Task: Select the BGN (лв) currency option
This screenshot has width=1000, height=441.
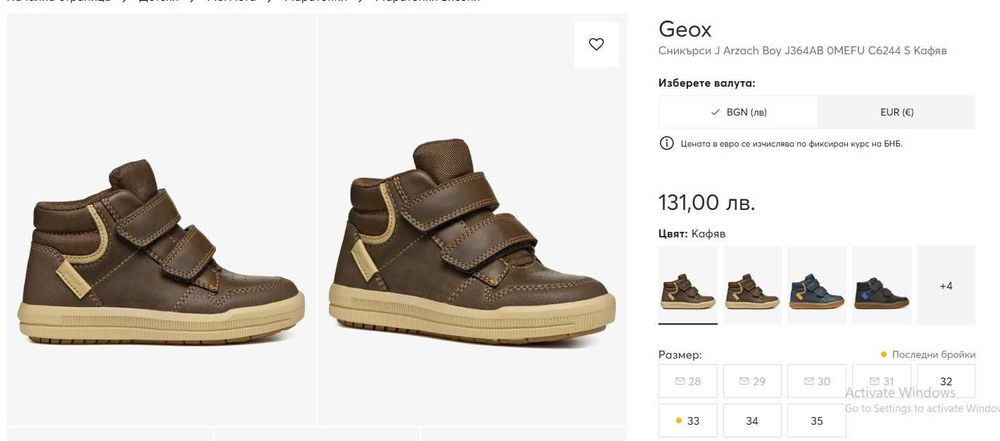Action: pyautogui.click(x=738, y=112)
